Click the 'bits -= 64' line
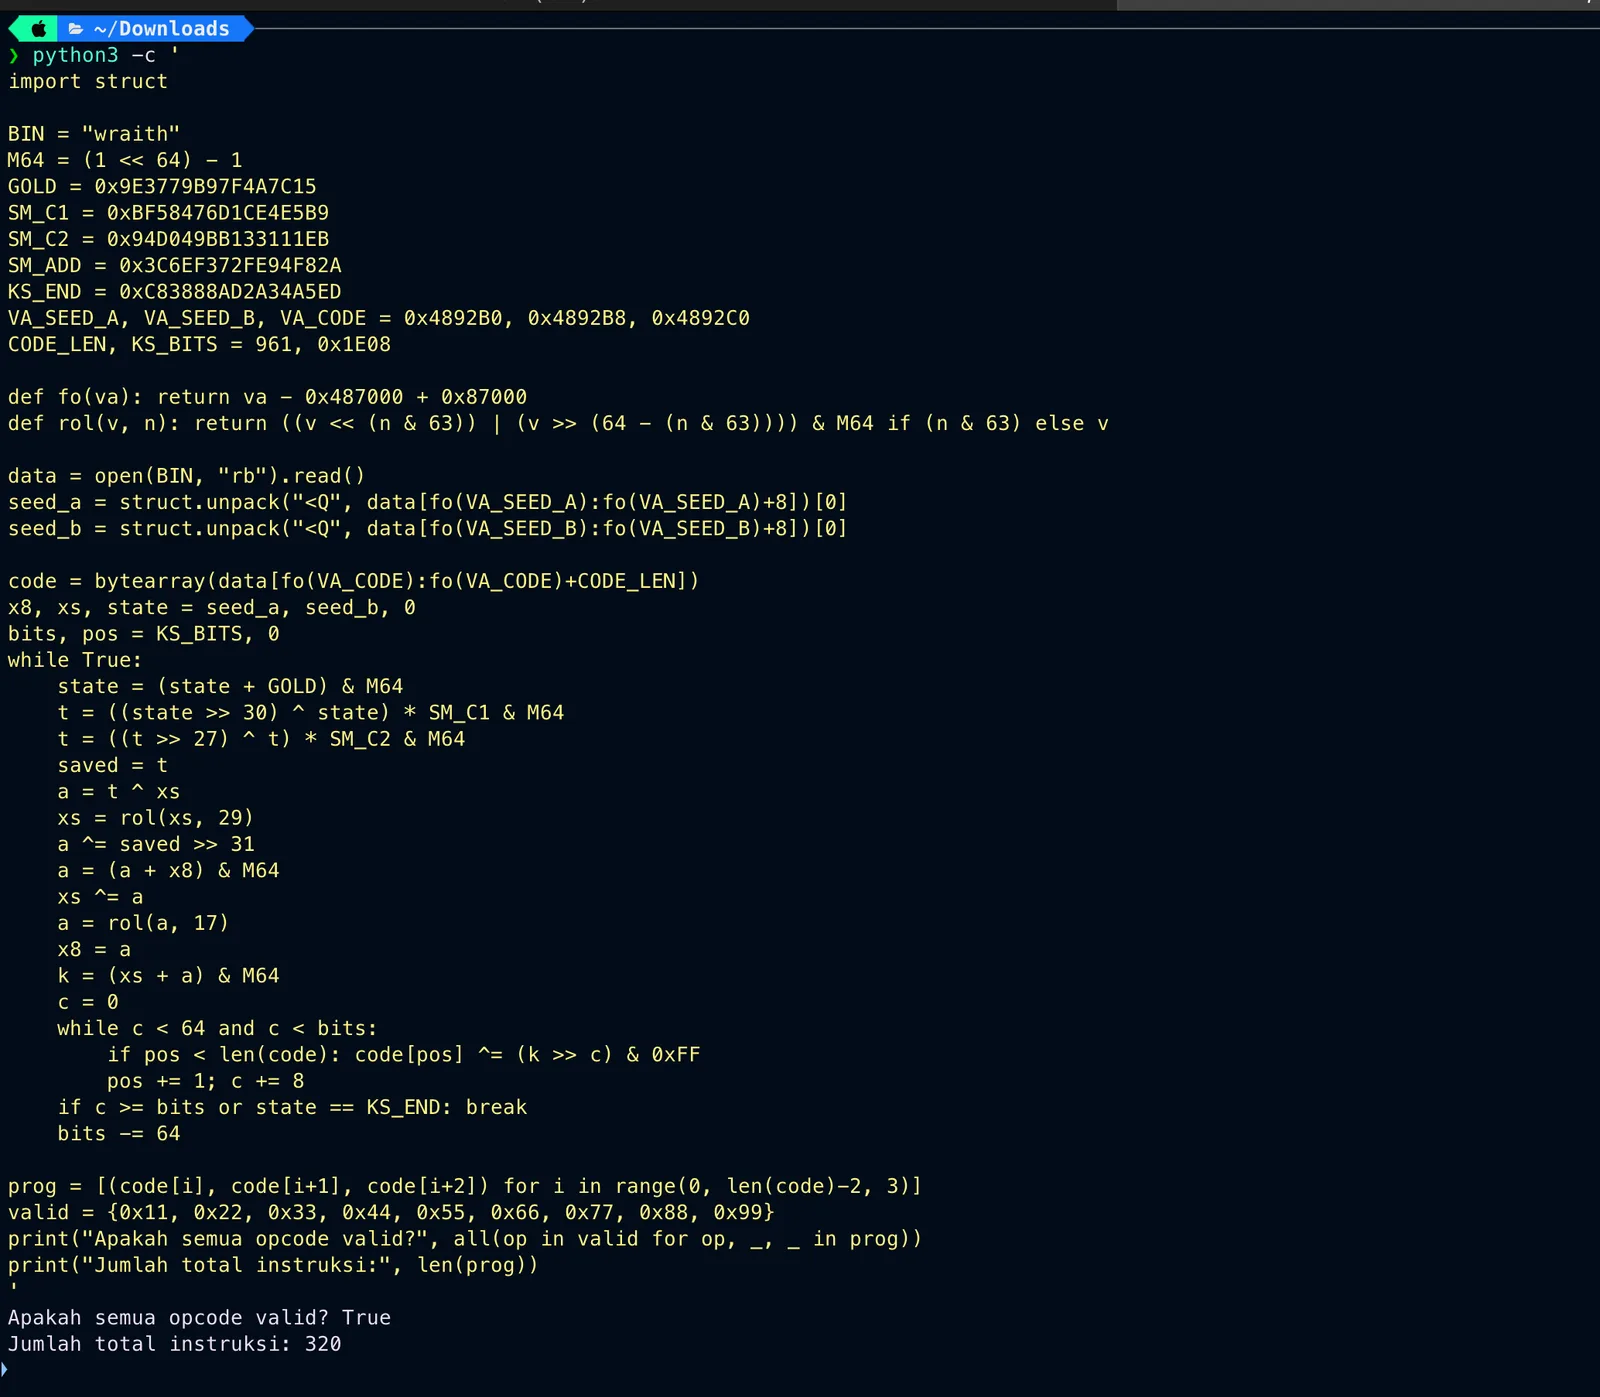Image resolution: width=1600 pixels, height=1397 pixels. pos(119,1134)
